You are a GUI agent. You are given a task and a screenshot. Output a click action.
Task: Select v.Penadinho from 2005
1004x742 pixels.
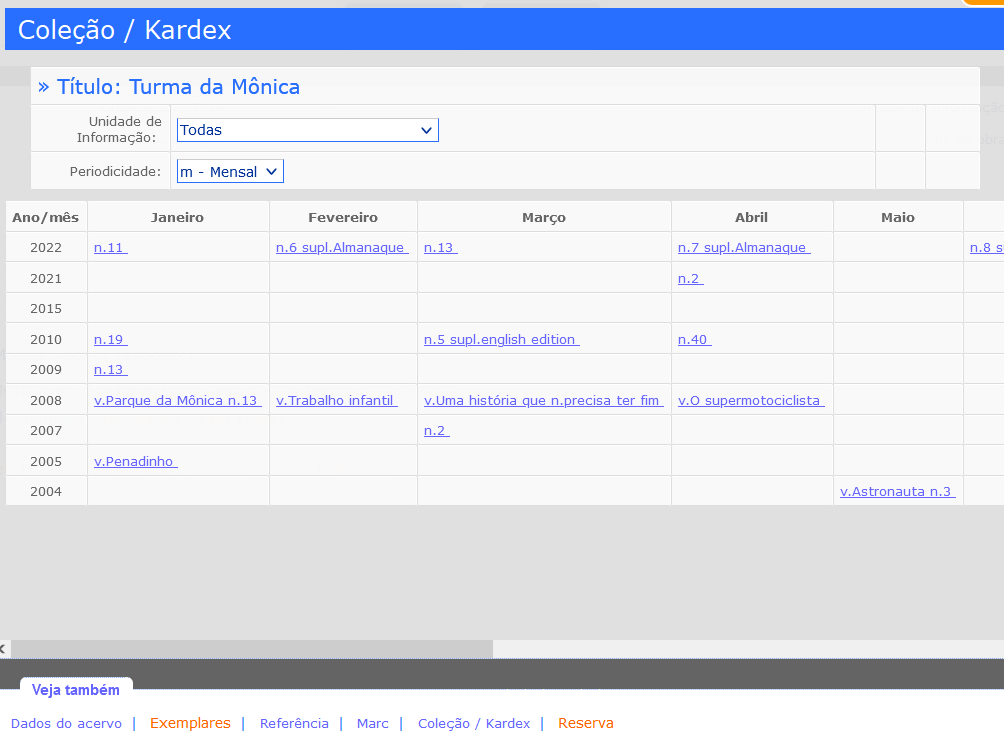(x=135, y=462)
